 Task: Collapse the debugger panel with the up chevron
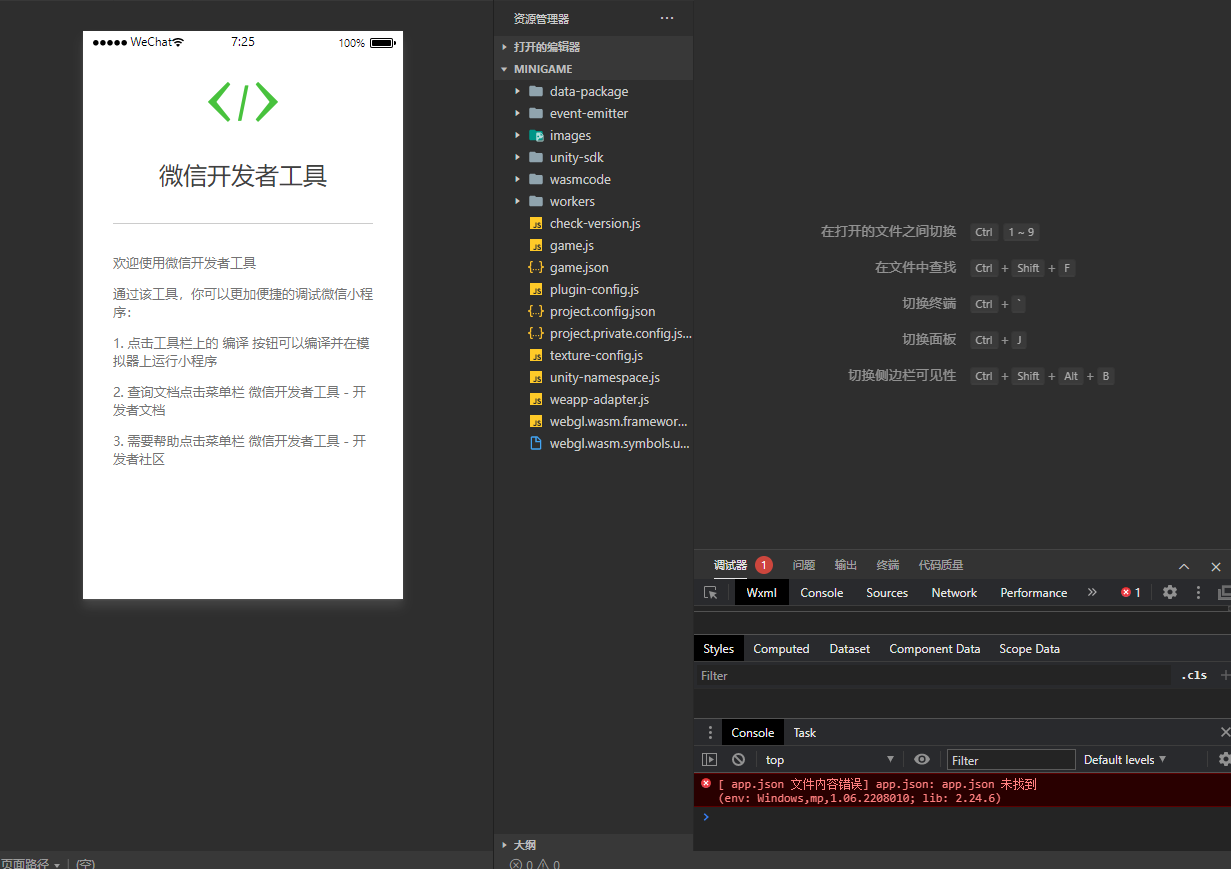pos(1184,566)
